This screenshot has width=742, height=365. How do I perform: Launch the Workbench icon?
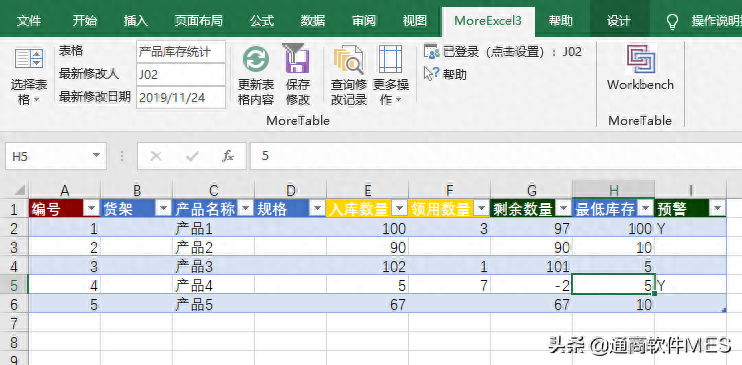coord(640,59)
